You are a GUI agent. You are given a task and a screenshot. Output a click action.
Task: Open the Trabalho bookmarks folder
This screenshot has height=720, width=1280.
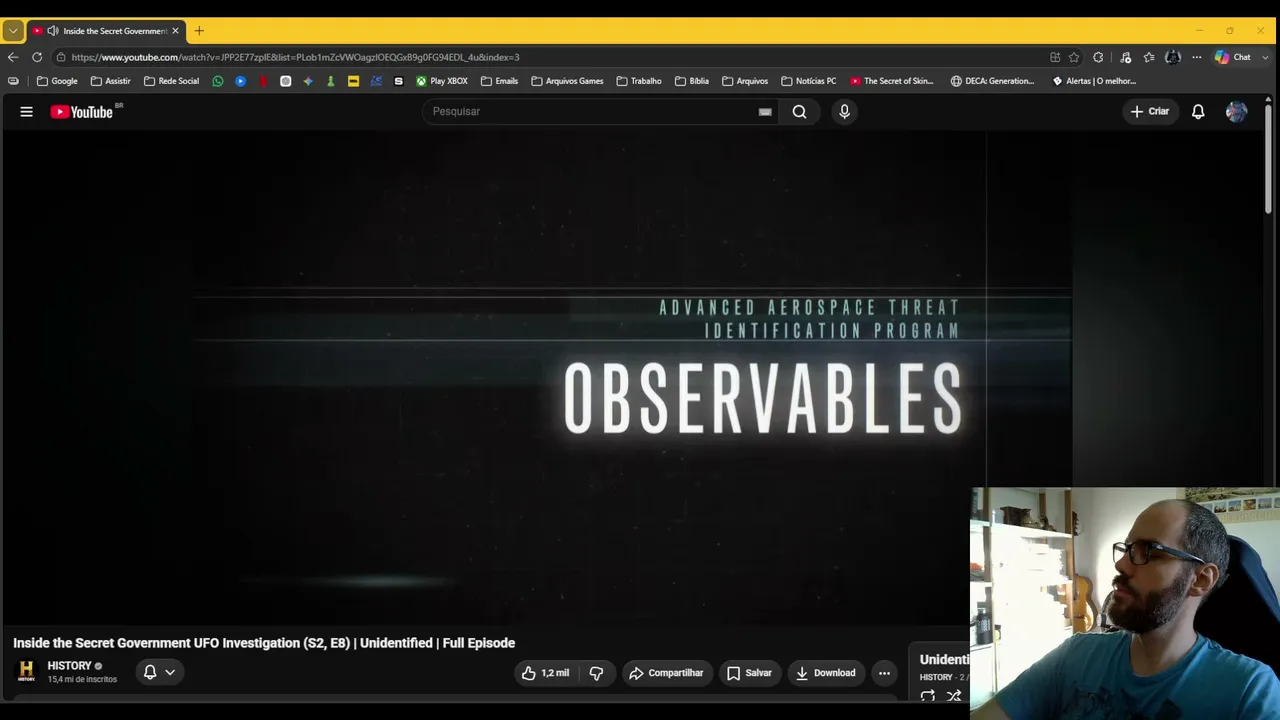pos(639,81)
